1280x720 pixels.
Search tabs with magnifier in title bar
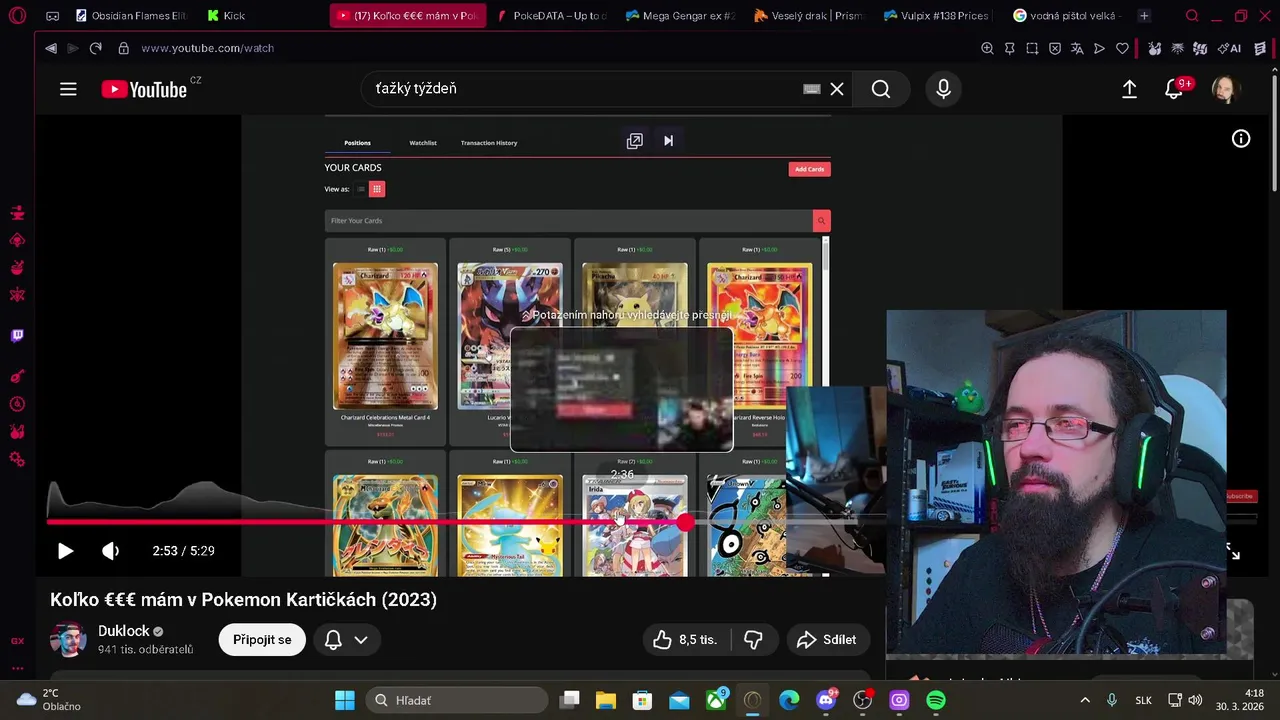tap(1192, 16)
